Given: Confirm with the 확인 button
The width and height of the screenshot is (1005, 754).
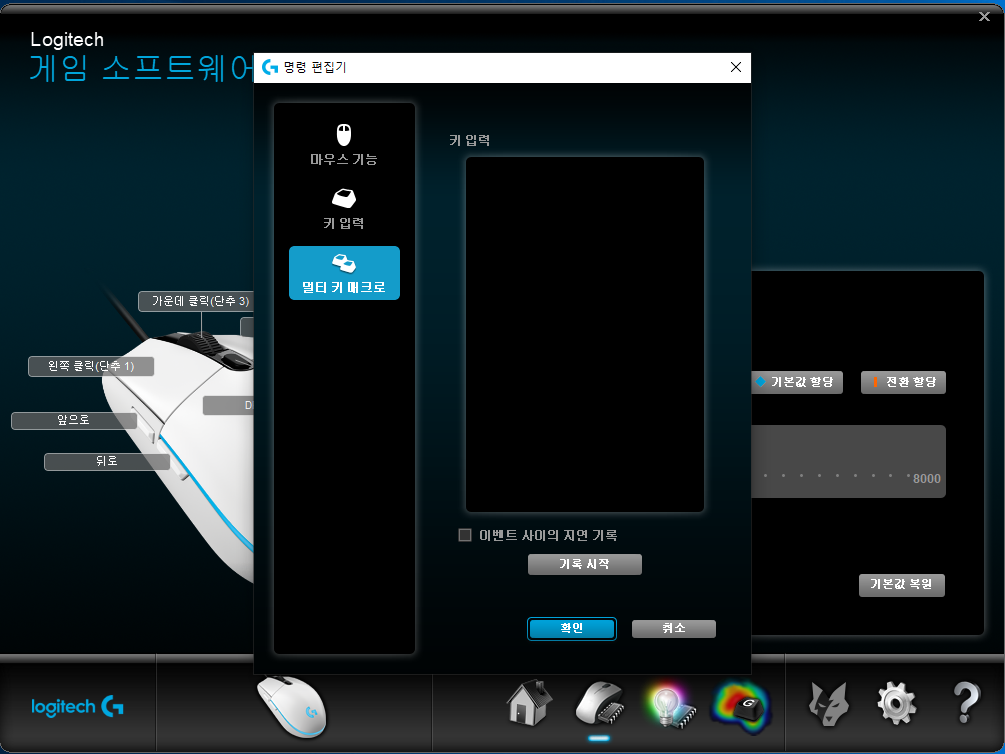Looking at the screenshot, I should tap(572, 628).
